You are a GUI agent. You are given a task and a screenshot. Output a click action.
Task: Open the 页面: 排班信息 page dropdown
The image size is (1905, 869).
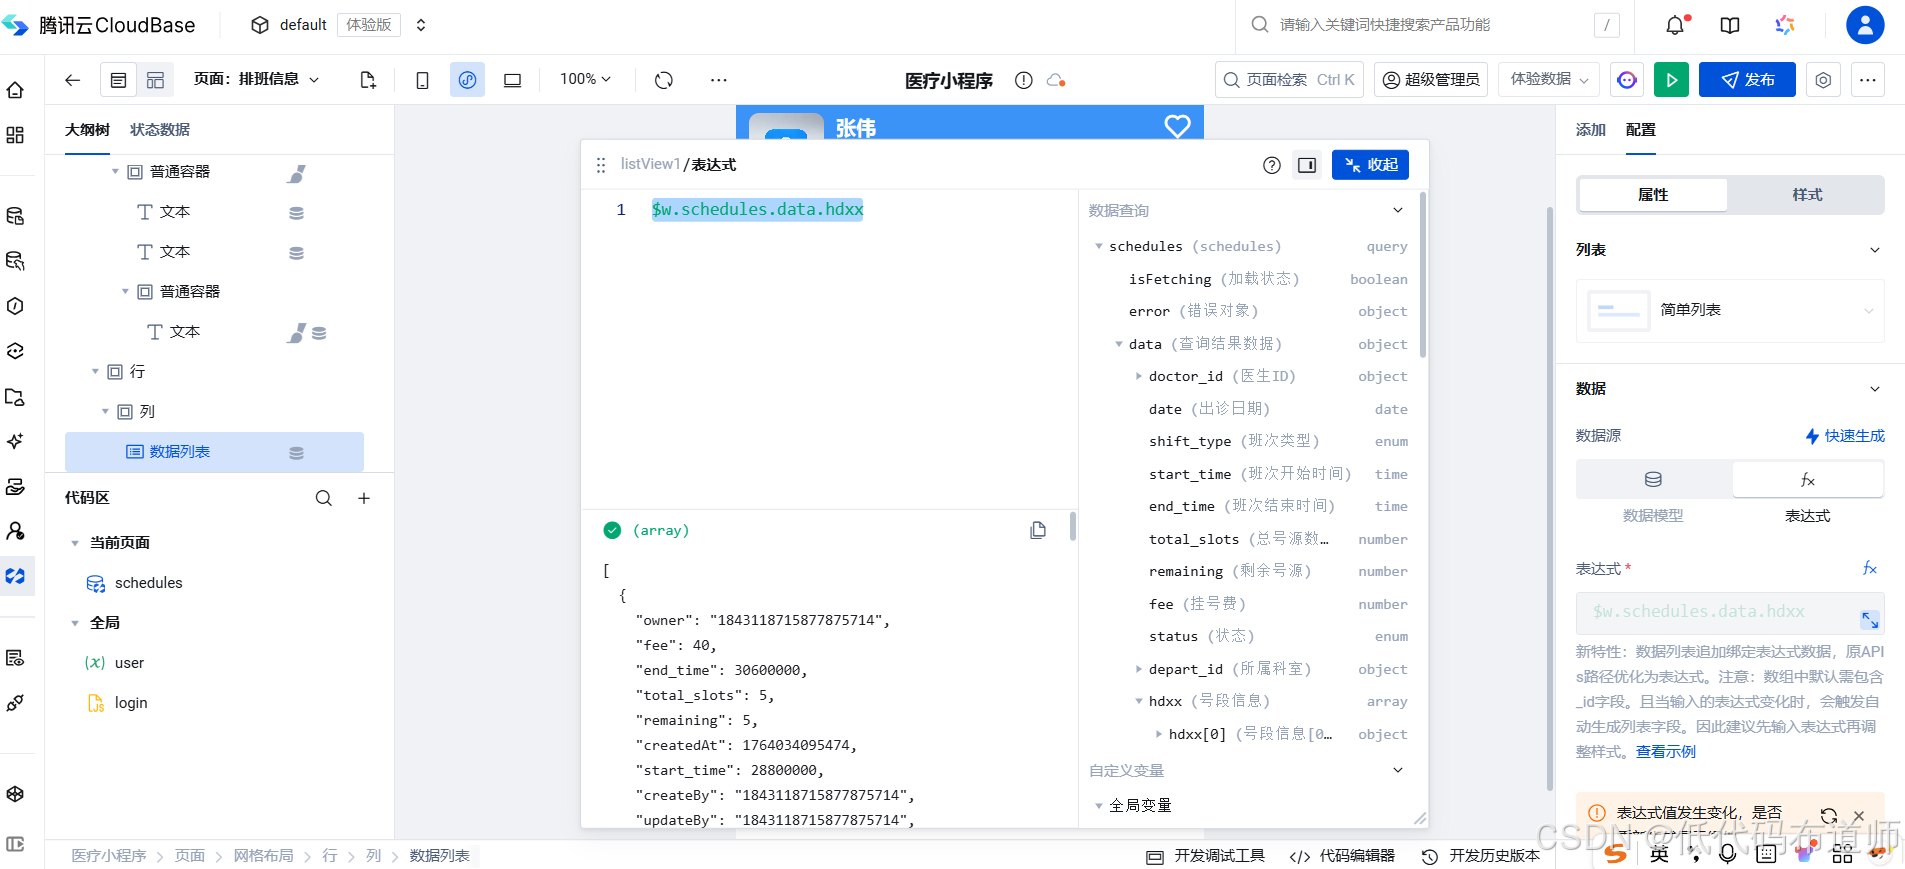tap(257, 79)
